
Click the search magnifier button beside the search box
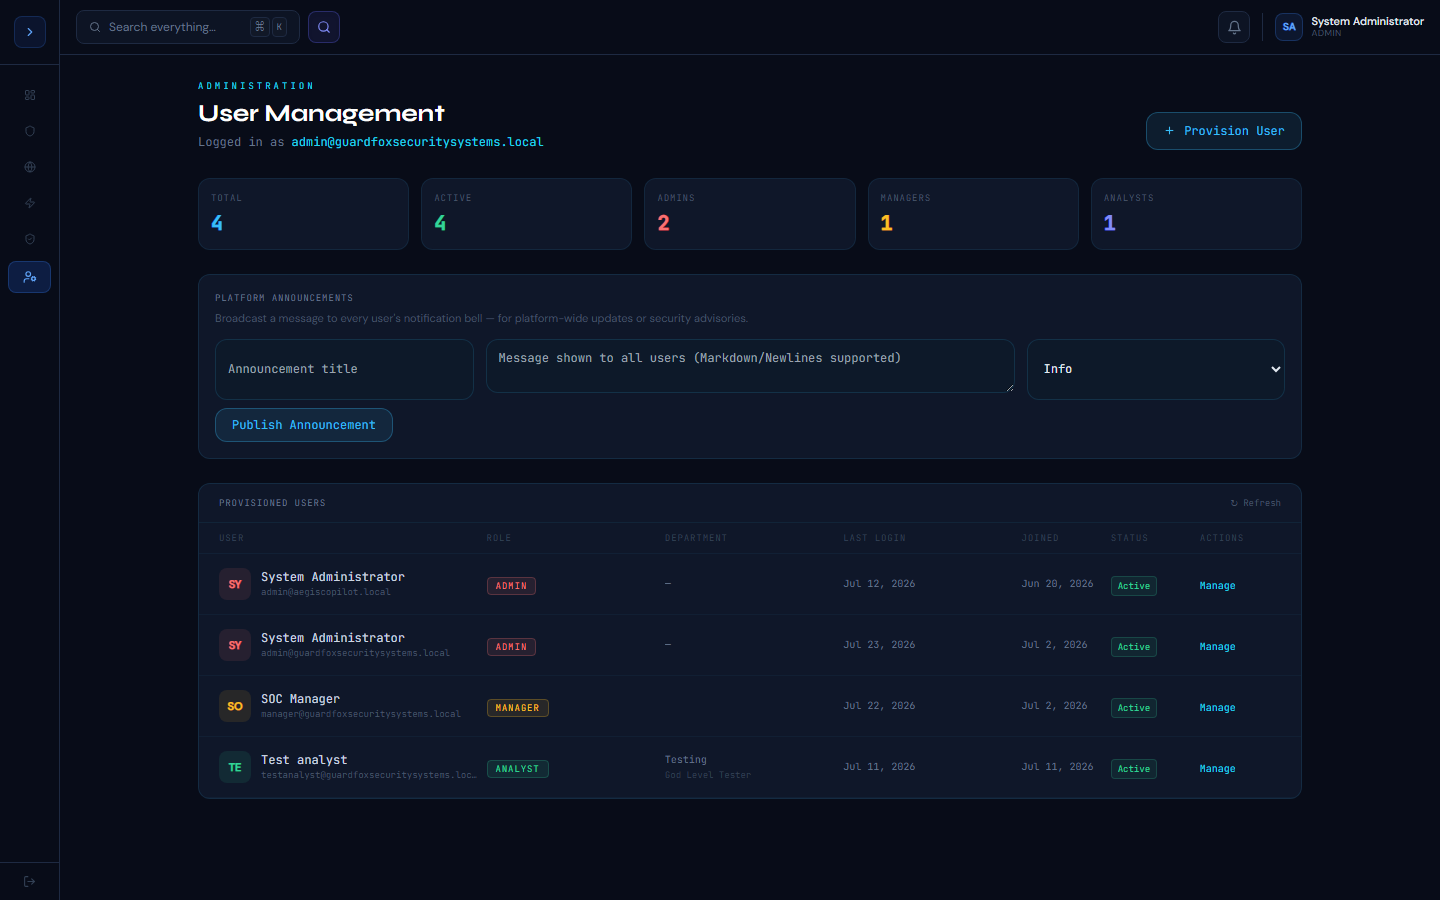tap(324, 27)
